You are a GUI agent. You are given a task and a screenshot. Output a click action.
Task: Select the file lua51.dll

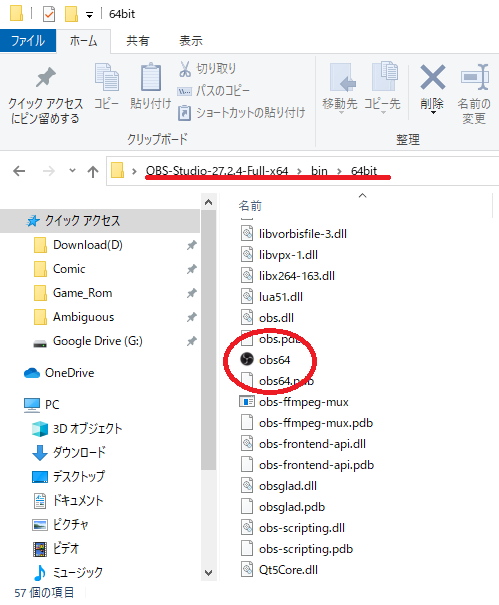click(272, 297)
